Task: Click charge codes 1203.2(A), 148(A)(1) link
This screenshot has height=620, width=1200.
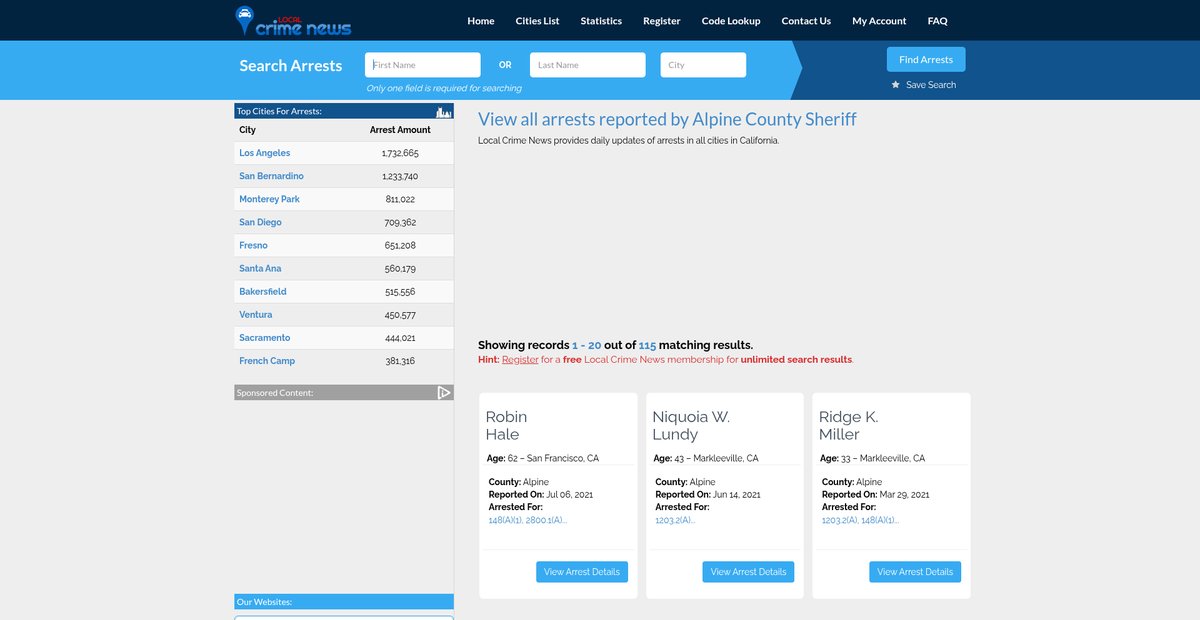Action: click(860, 520)
